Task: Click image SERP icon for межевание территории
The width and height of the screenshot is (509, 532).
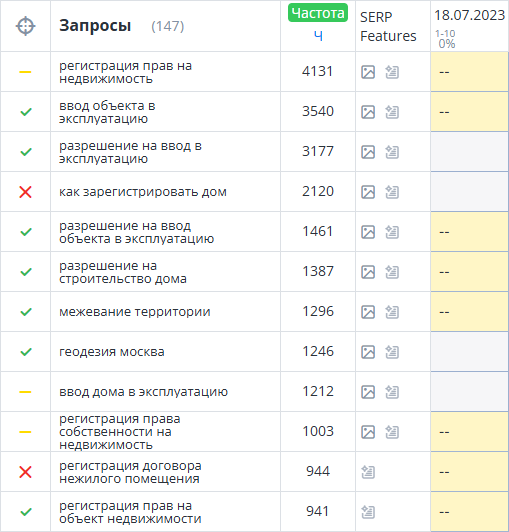Action: (x=368, y=312)
